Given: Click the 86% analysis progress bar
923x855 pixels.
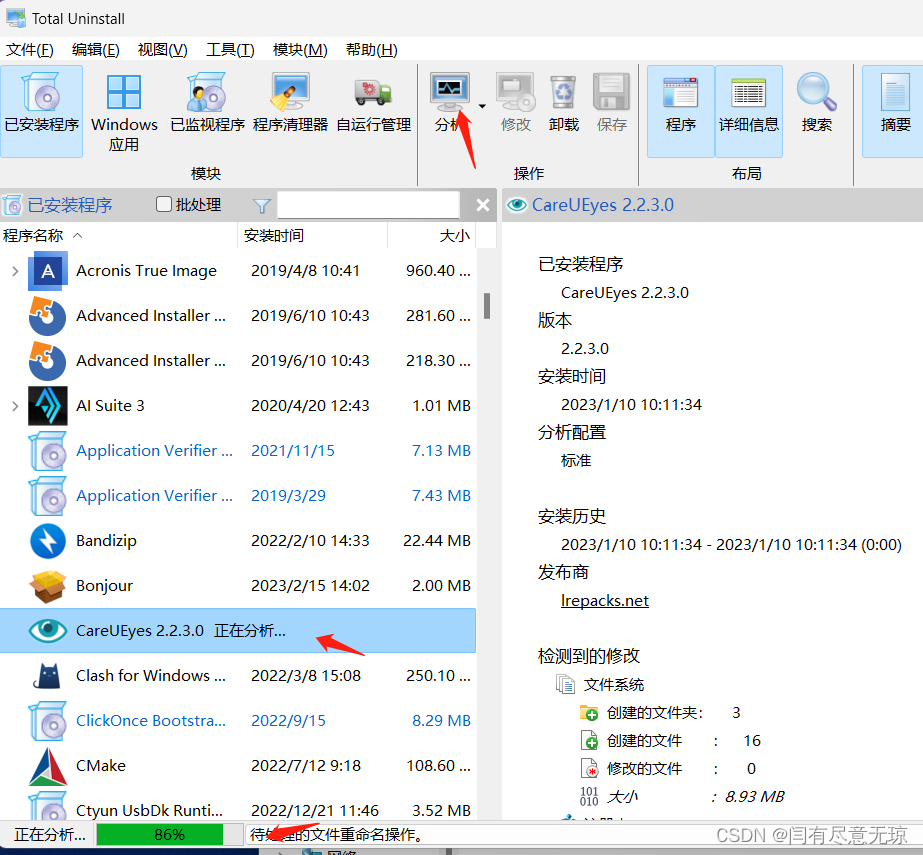Looking at the screenshot, I should pos(170,834).
